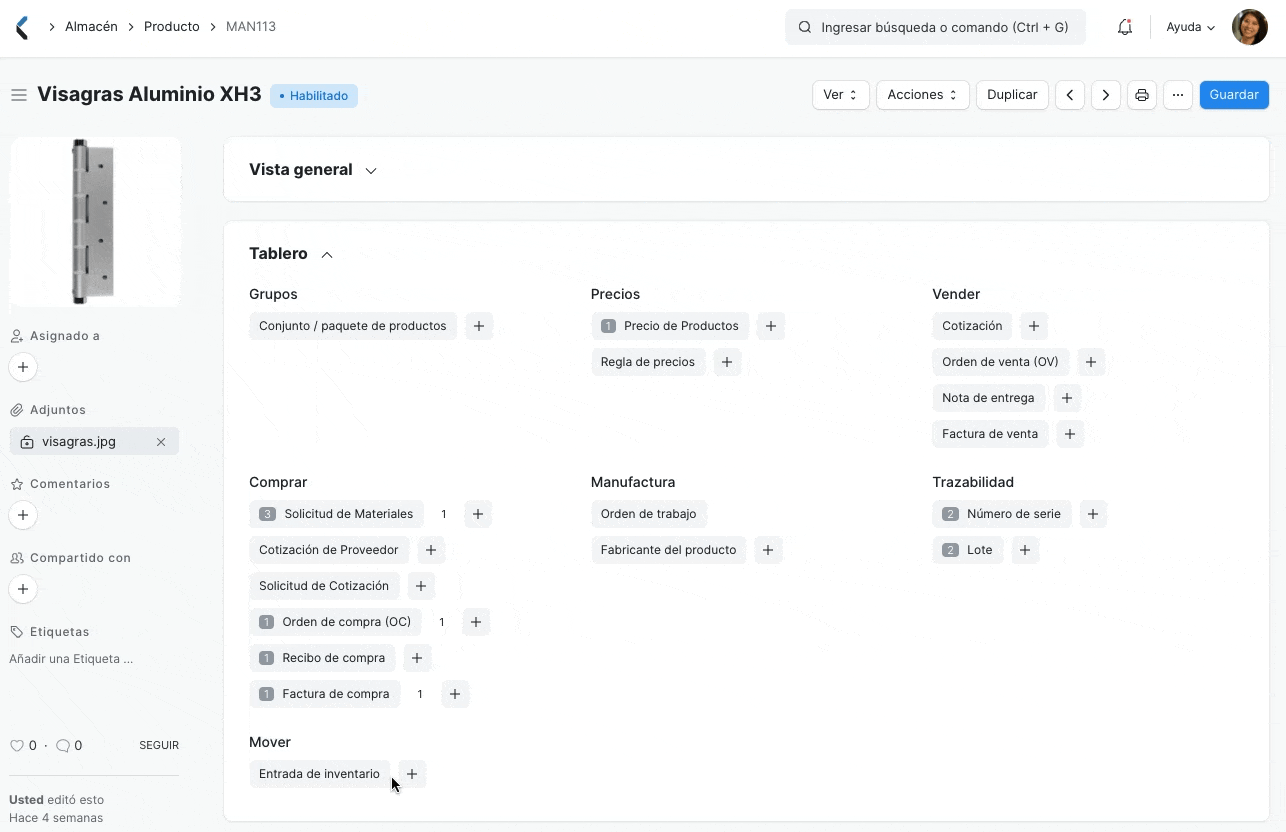Click the Habilitado status badge
Image resolution: width=1286 pixels, height=832 pixels.
[x=314, y=96]
